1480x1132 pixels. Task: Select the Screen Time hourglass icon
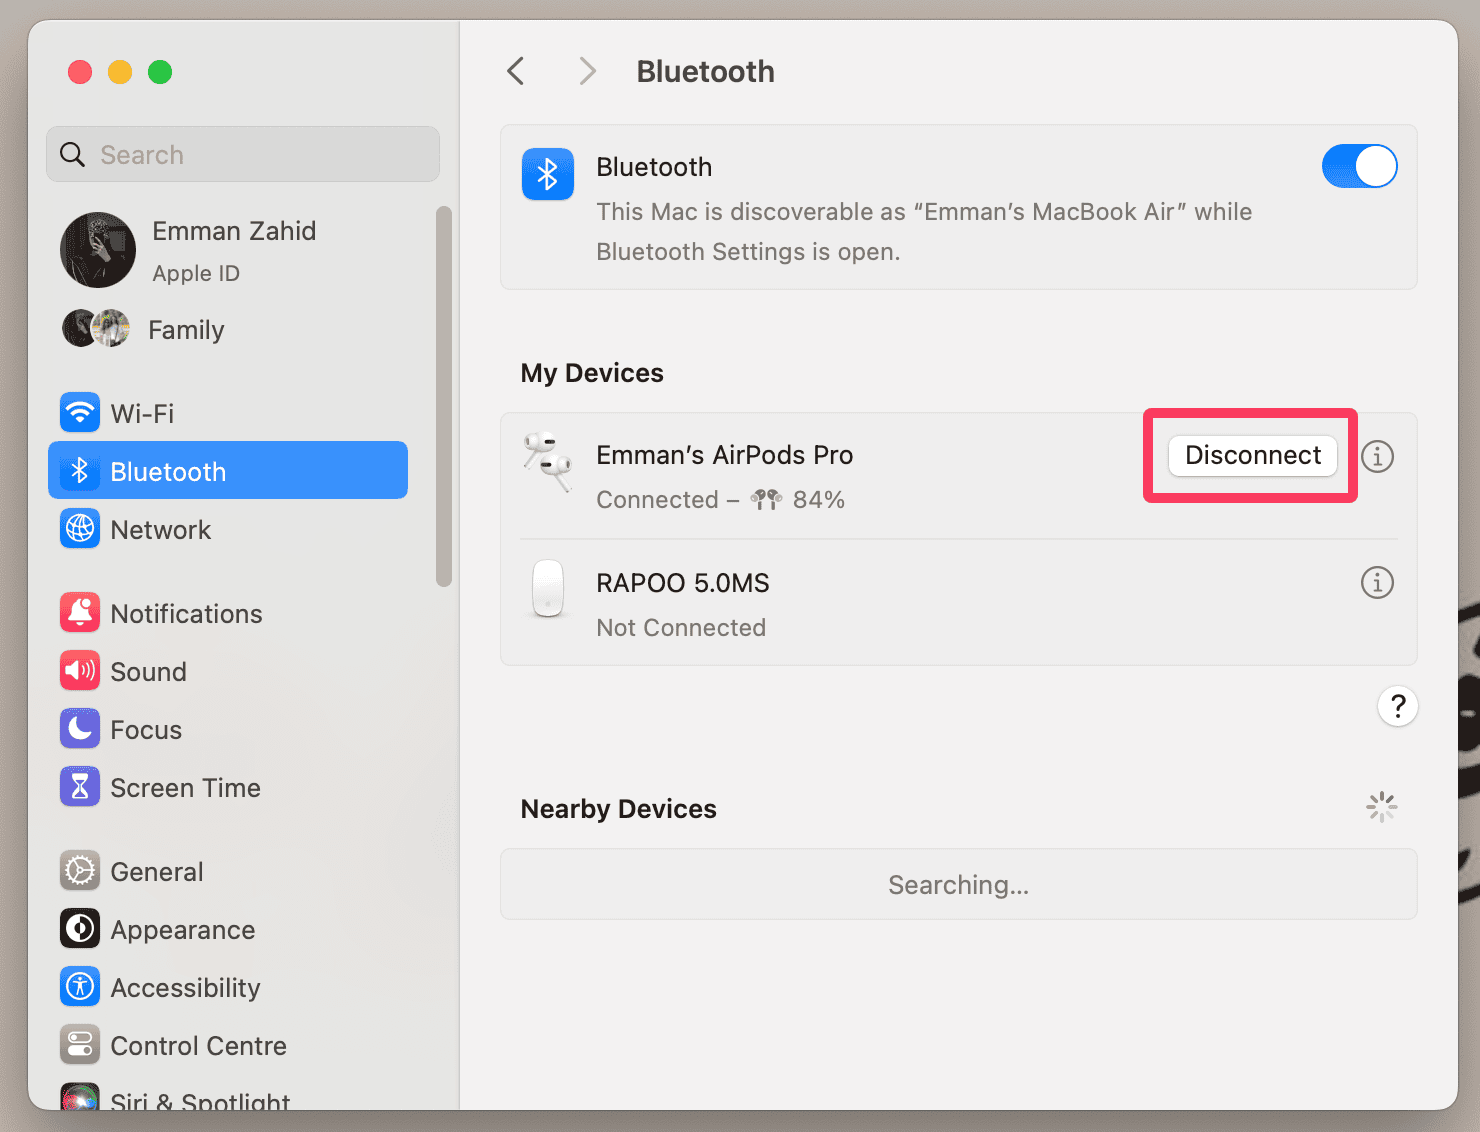tap(80, 787)
